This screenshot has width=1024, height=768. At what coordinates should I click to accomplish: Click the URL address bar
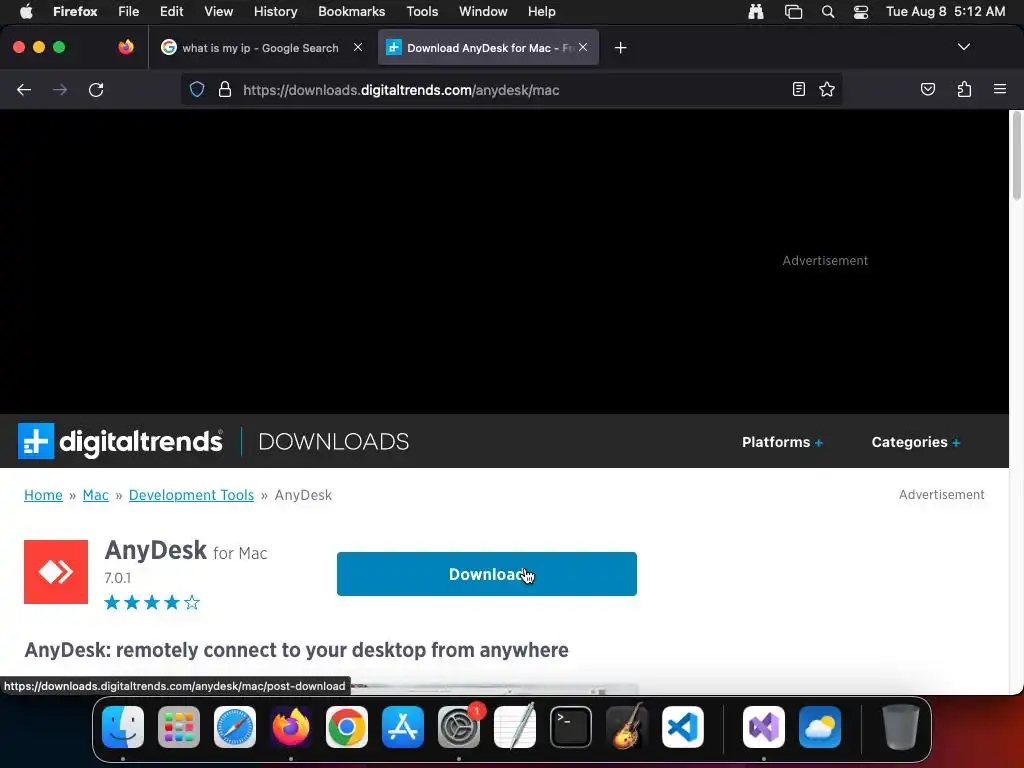(x=509, y=89)
